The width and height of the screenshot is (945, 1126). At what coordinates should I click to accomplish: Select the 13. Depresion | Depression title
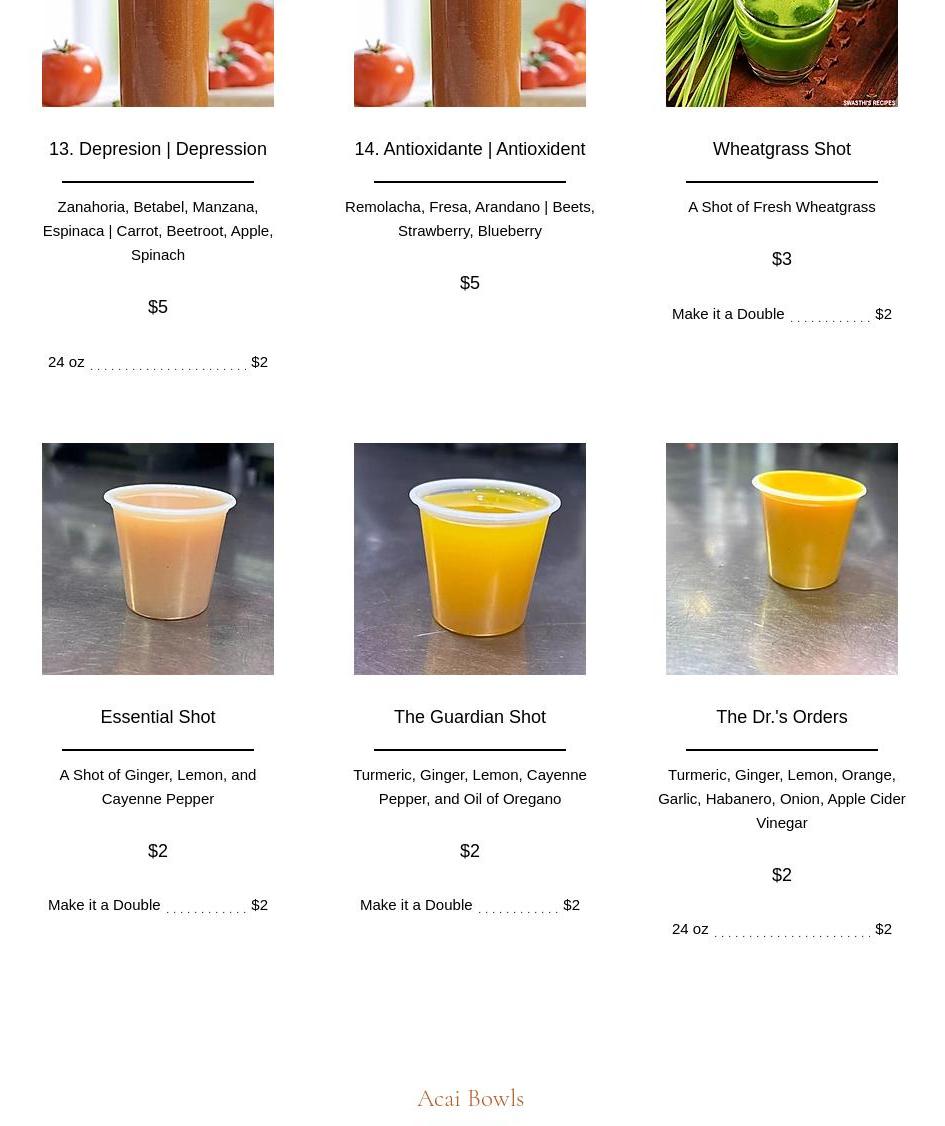[157, 149]
